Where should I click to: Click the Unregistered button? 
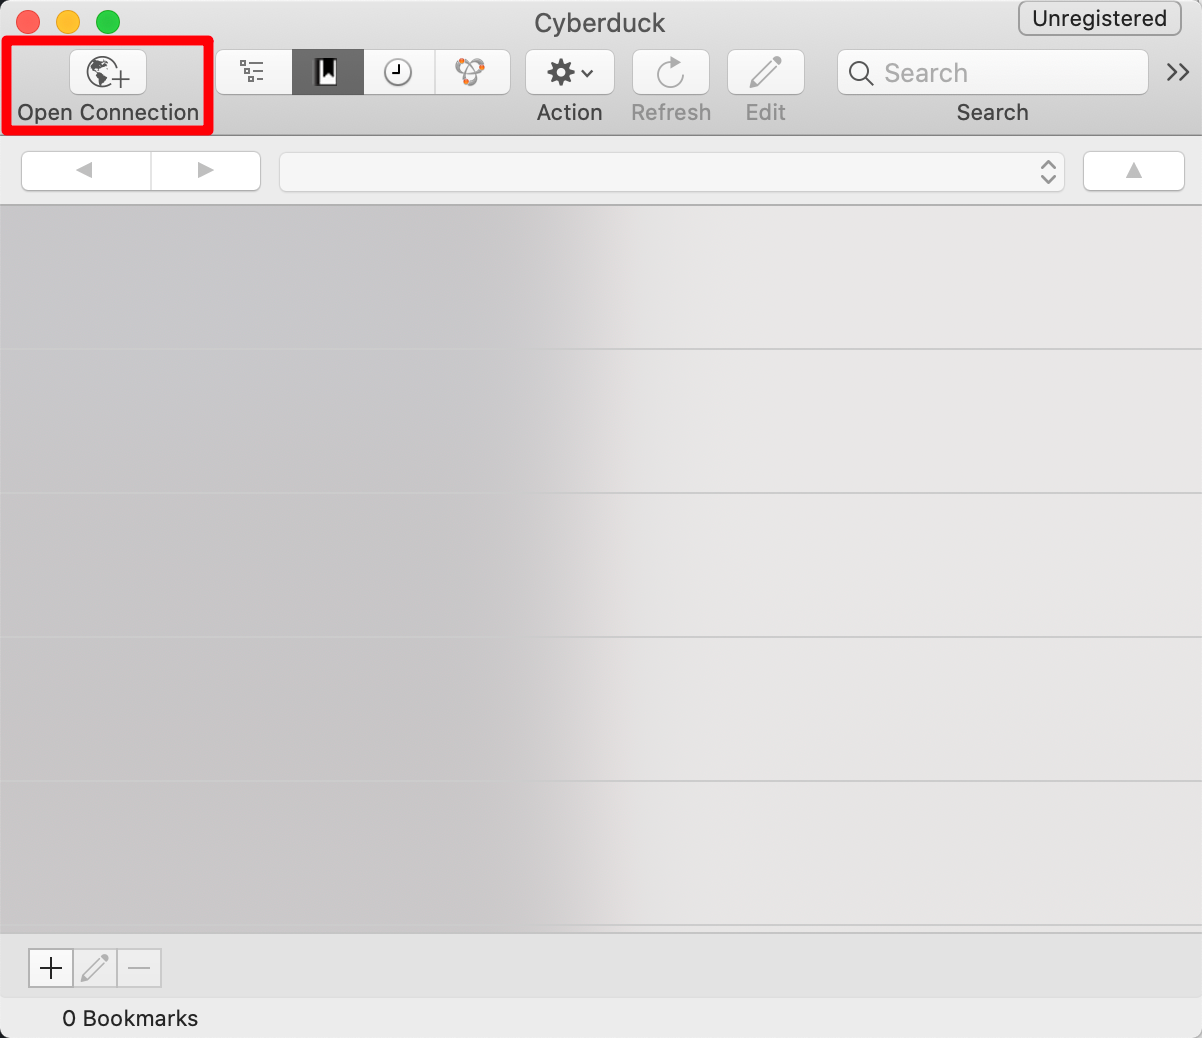click(1100, 18)
